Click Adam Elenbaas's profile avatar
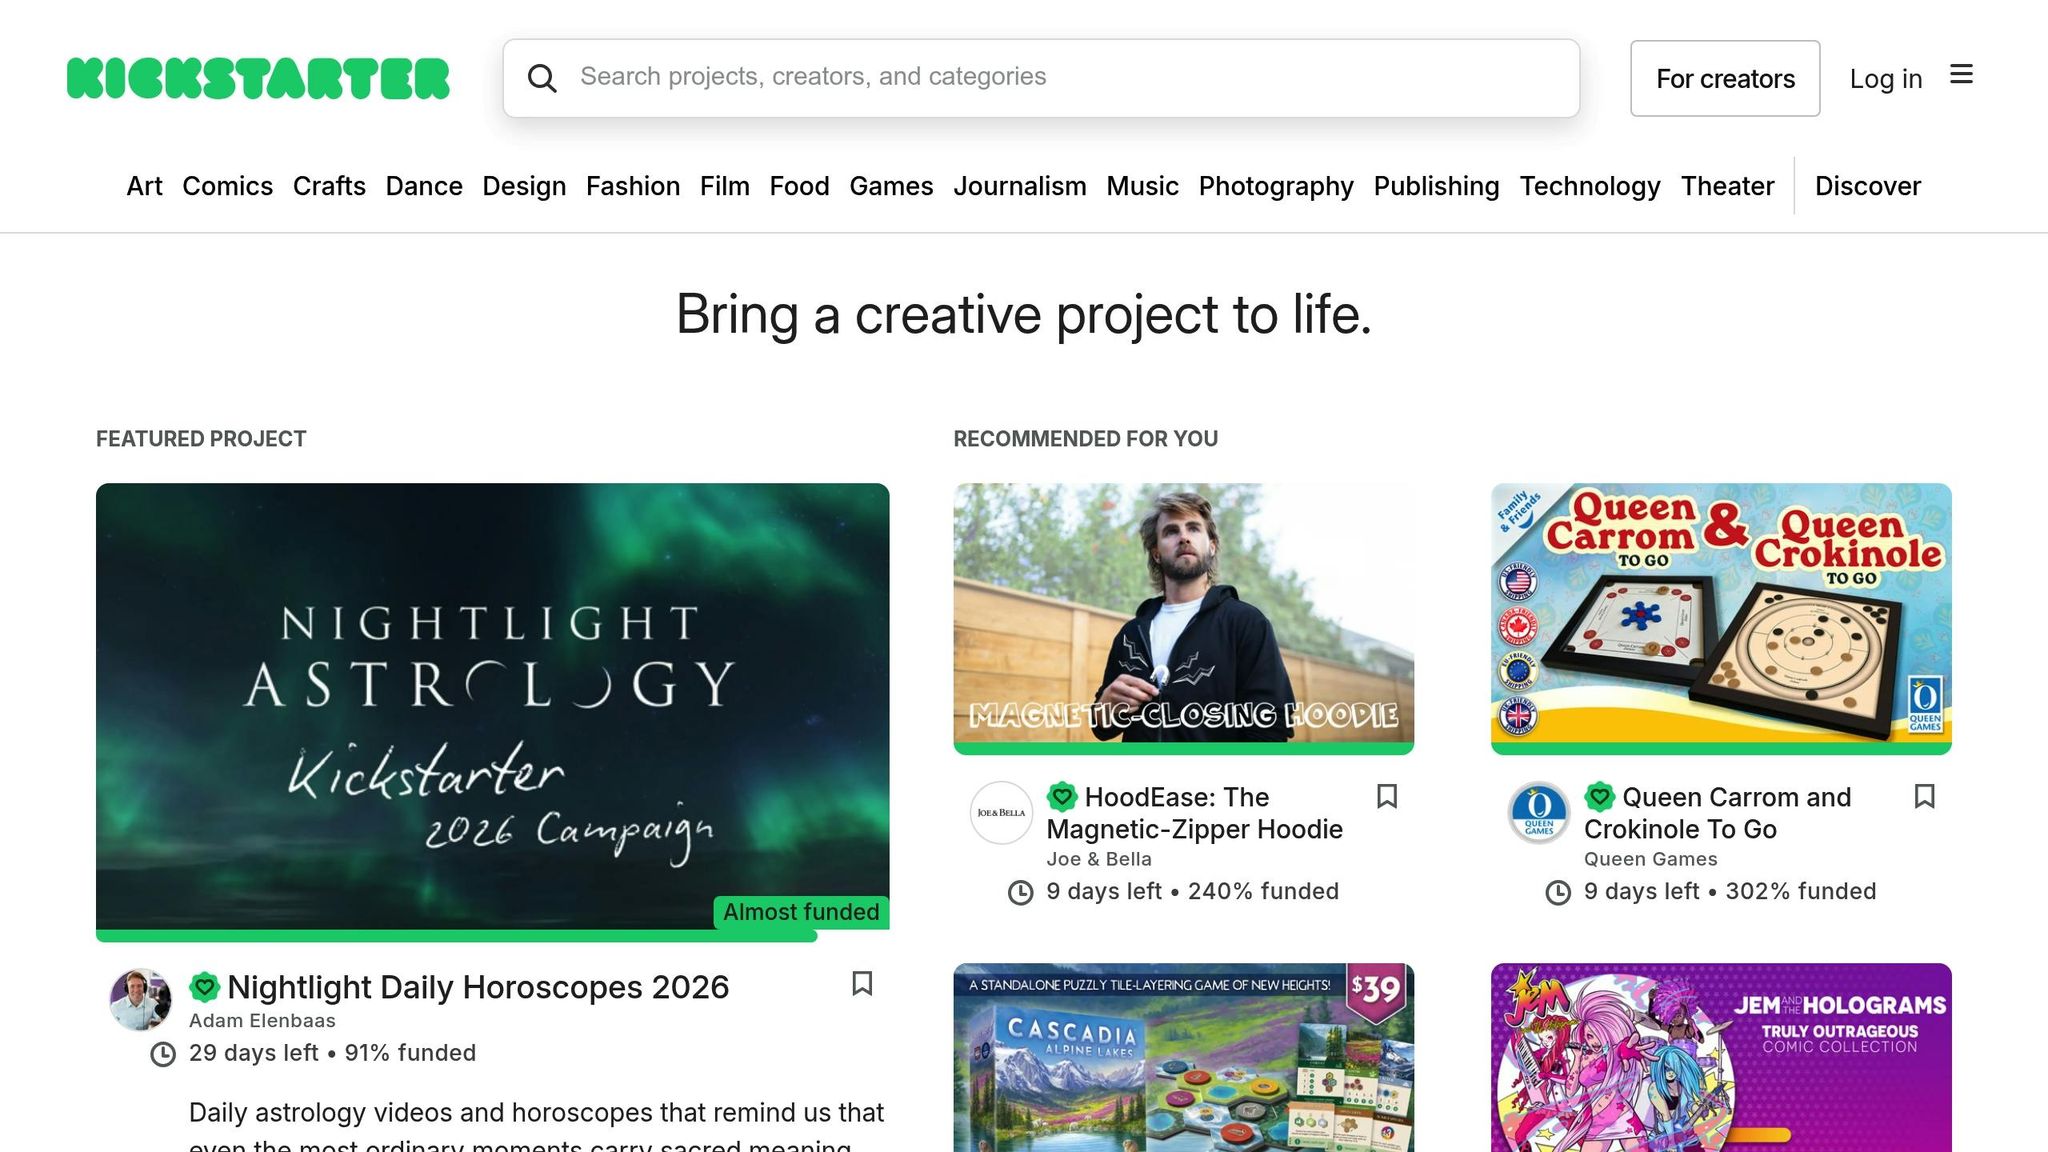The image size is (2048, 1152). click(140, 999)
